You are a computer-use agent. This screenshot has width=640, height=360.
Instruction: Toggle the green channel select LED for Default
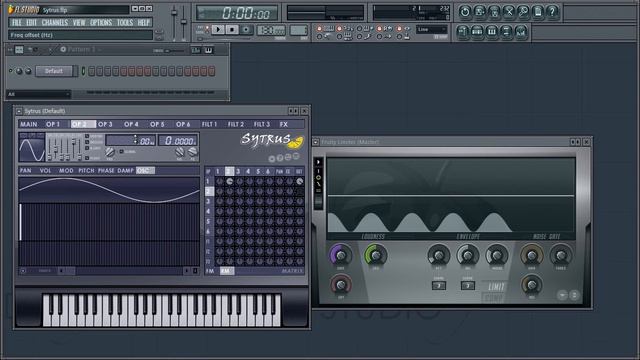coord(83,71)
